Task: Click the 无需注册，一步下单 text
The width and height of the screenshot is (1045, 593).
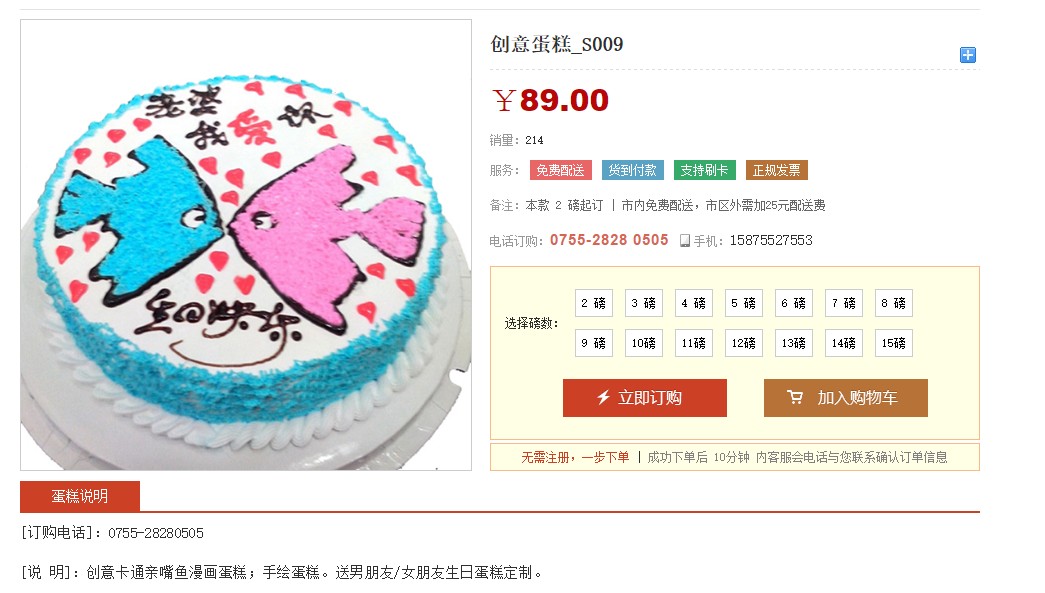Action: tap(574, 457)
